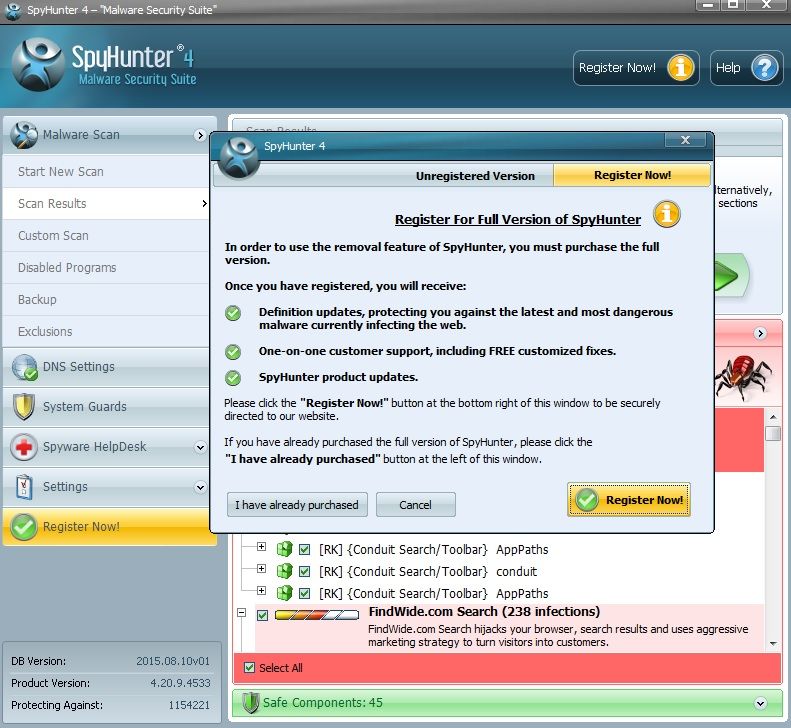Viewport: 791px width, 728px height.
Task: Click the sidebar Register Now! button
Action: [110, 527]
